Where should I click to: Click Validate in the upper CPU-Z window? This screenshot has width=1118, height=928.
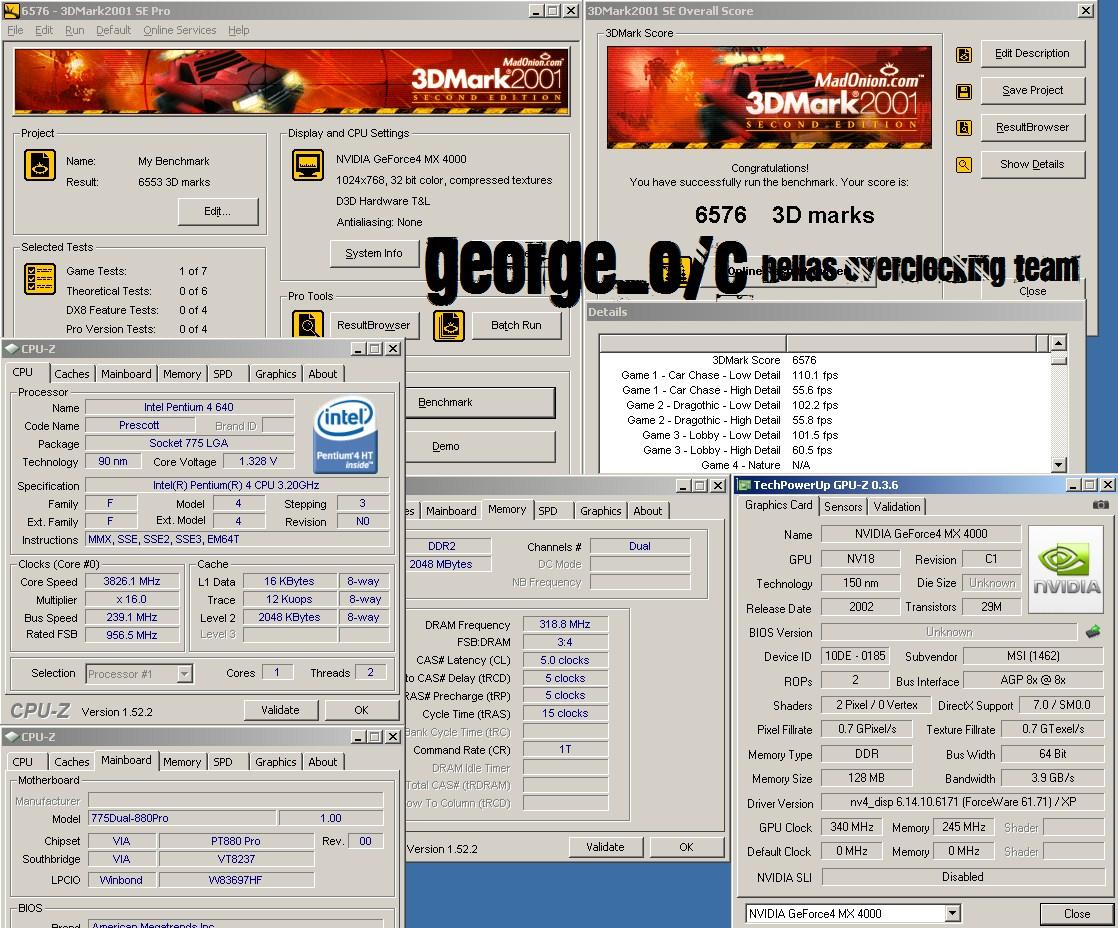click(x=280, y=710)
